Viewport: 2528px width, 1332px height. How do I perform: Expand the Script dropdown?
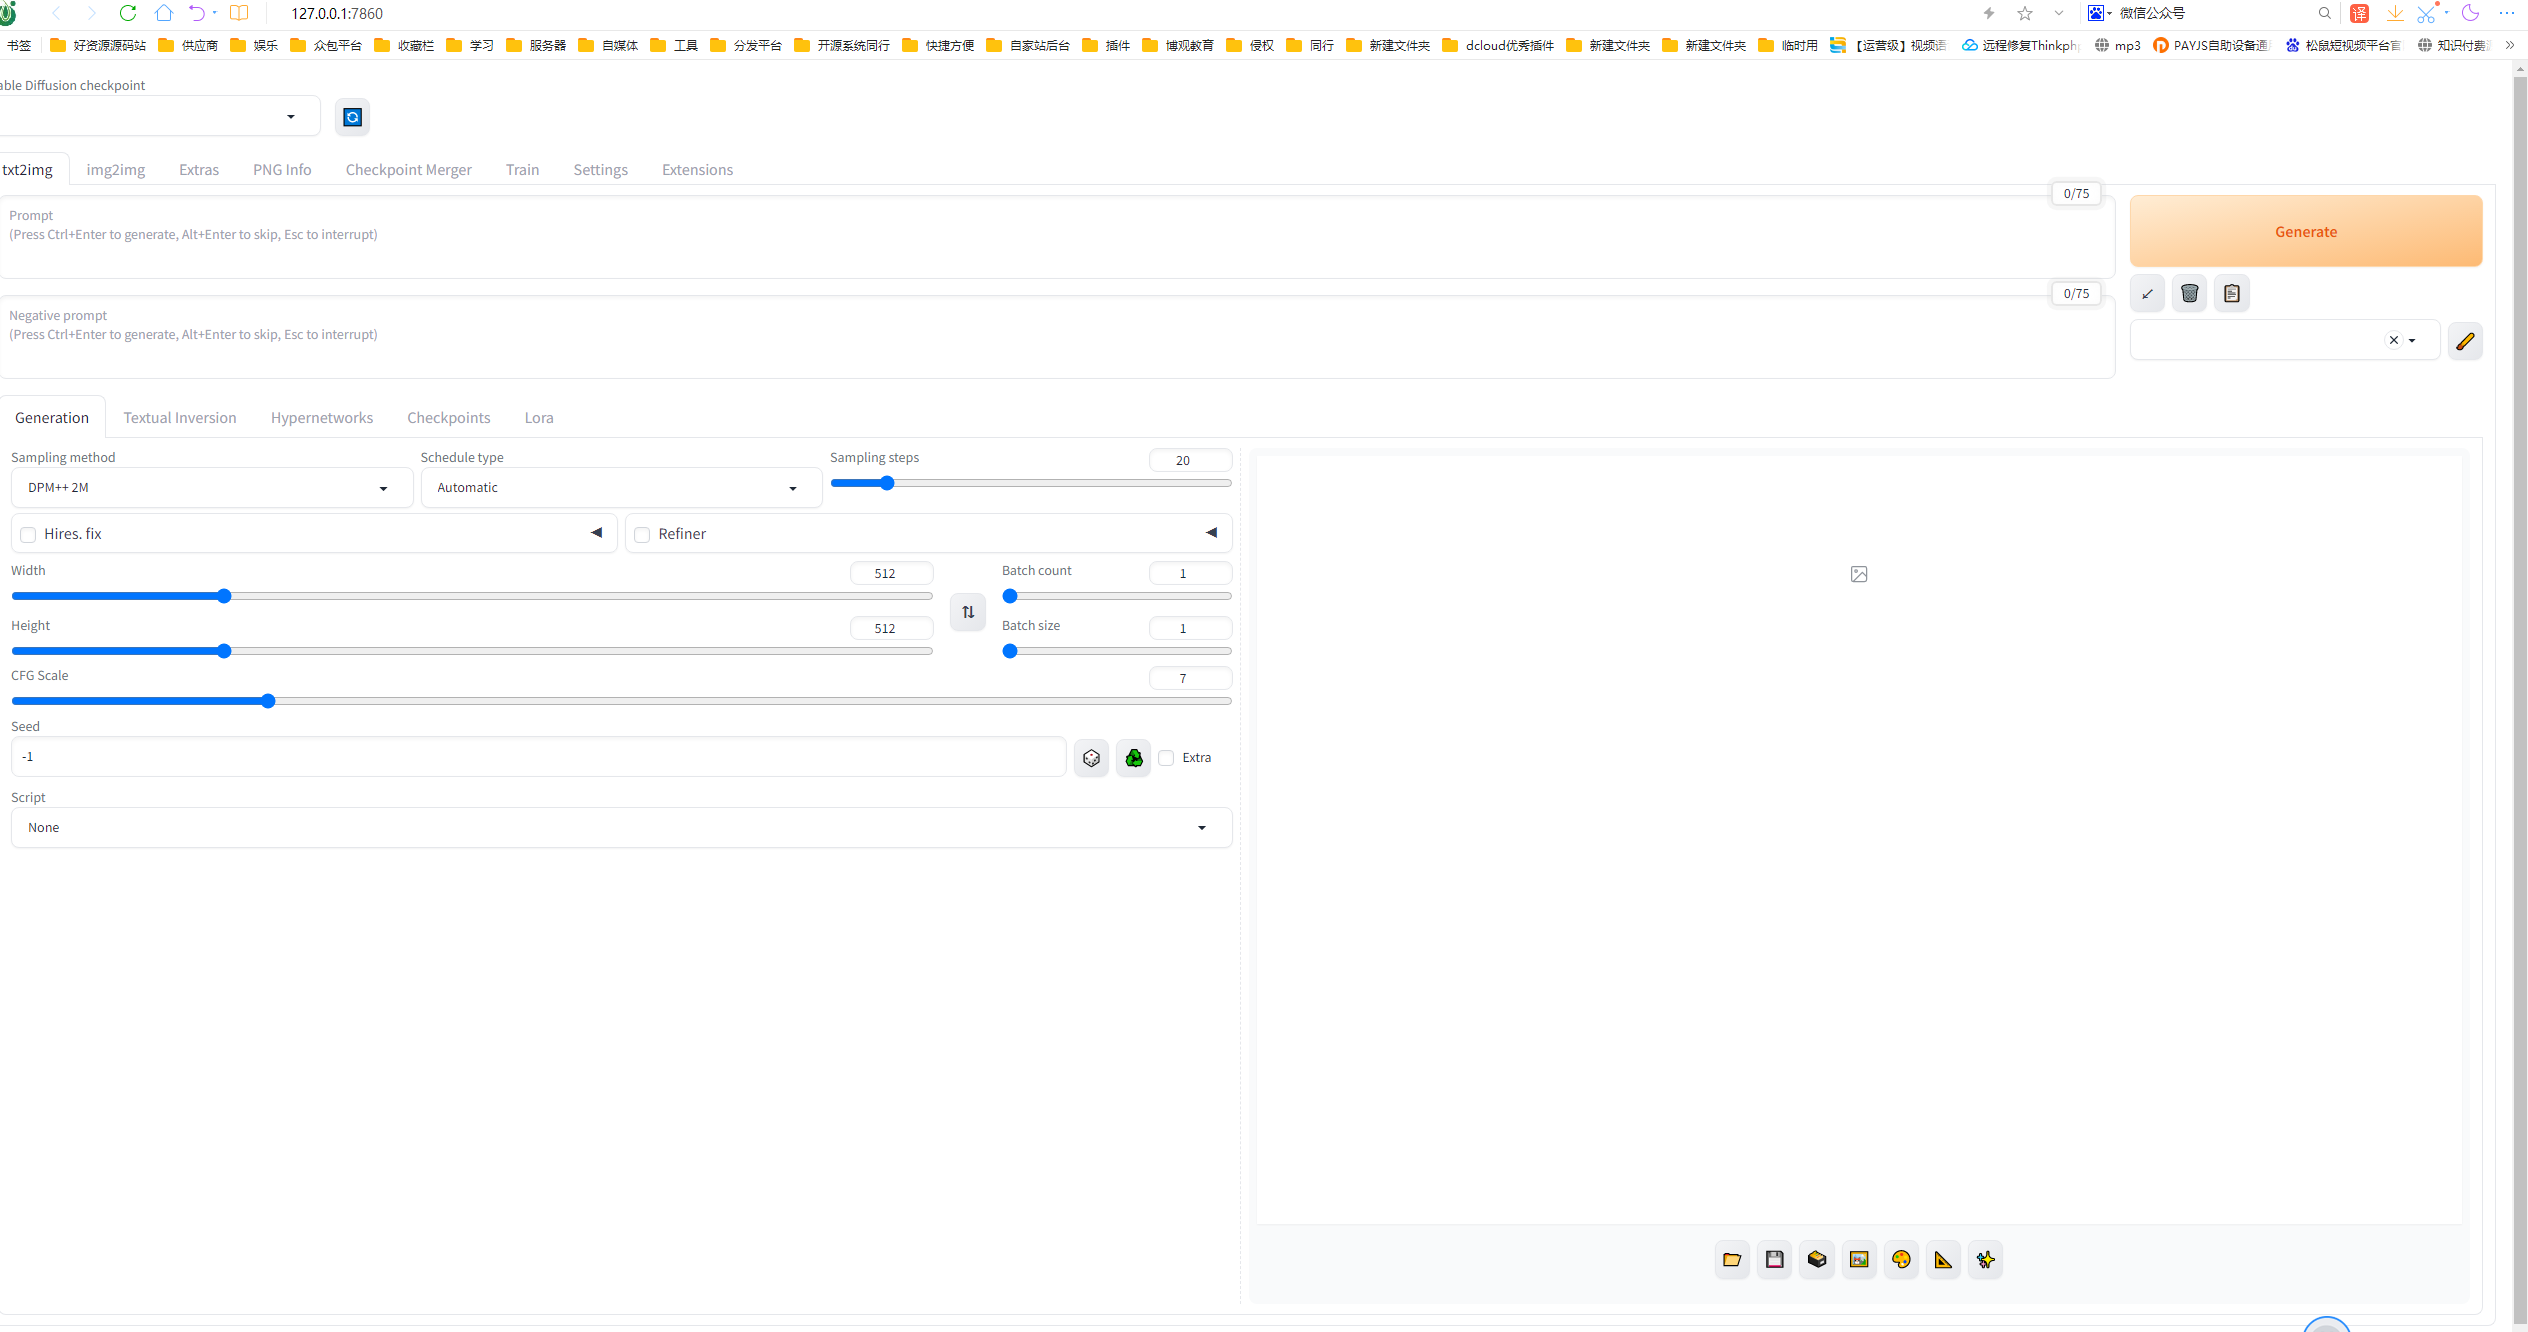(620, 828)
